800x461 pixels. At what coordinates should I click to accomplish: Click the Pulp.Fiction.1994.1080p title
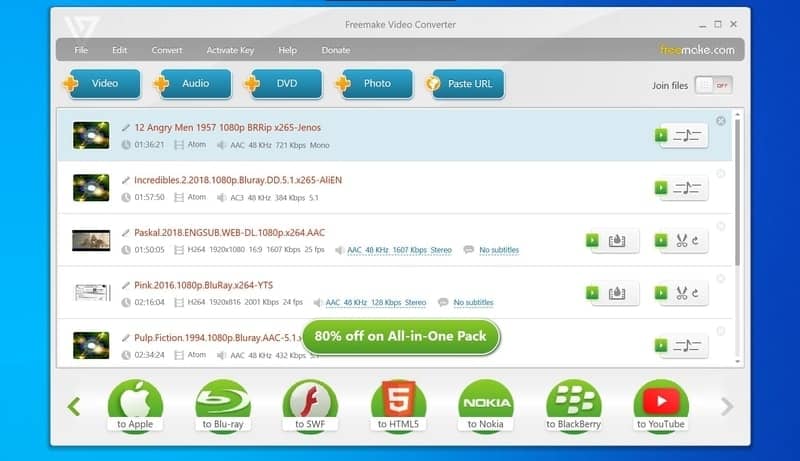[x=218, y=338]
